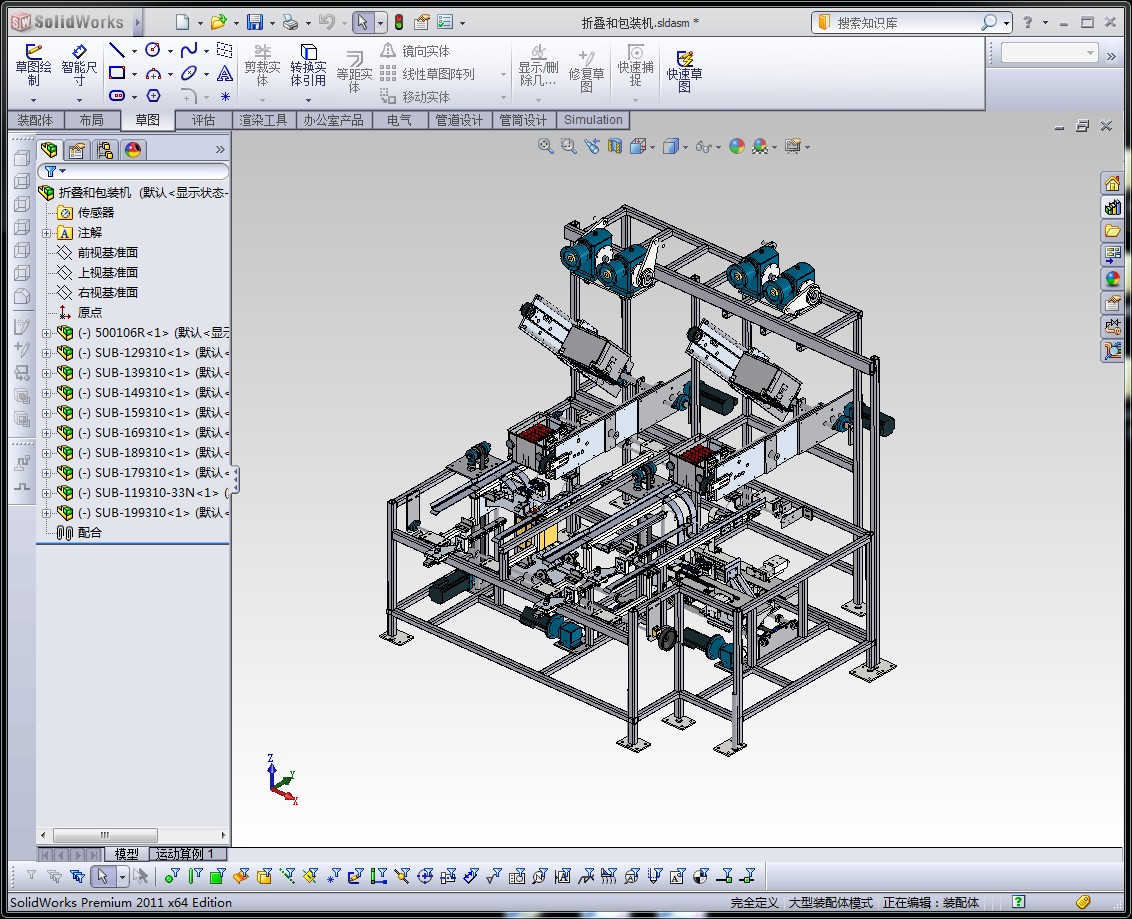Switch to the Simulation tab
The height and width of the screenshot is (919, 1132).
pos(593,120)
